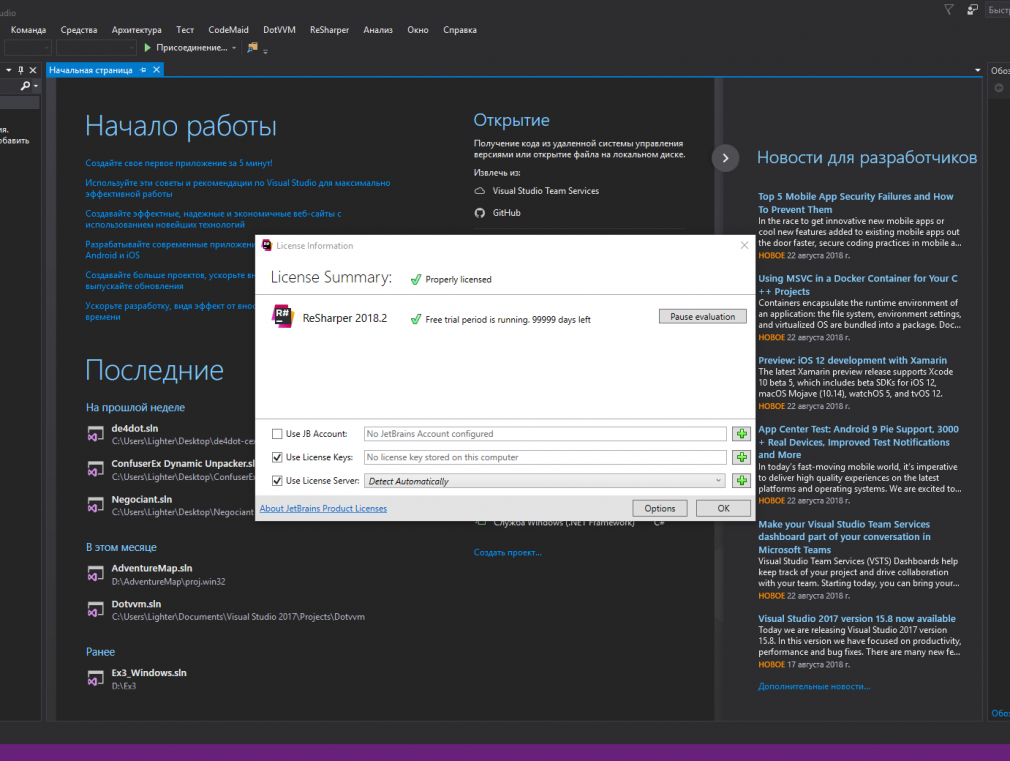
Task: Open Создайте свое первое приложение за 5 минут link
Action: (179, 164)
